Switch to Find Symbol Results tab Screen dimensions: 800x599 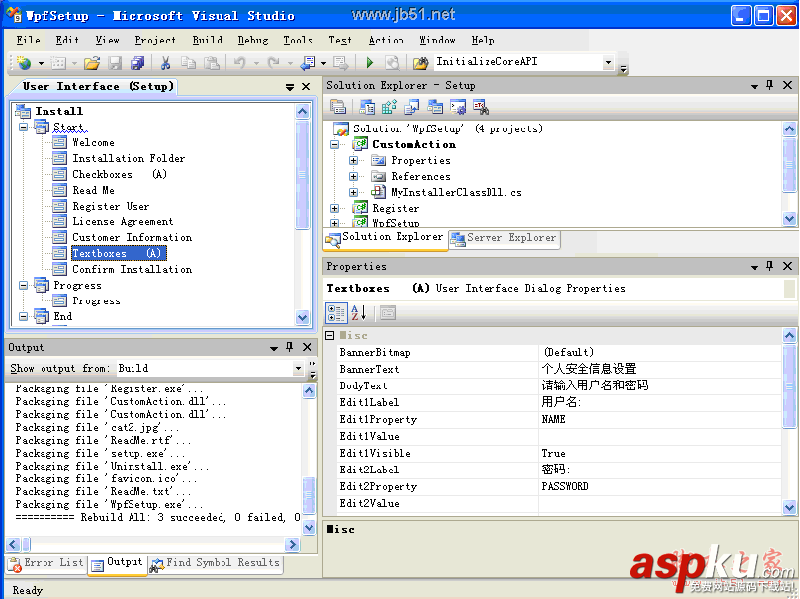pyautogui.click(x=215, y=563)
